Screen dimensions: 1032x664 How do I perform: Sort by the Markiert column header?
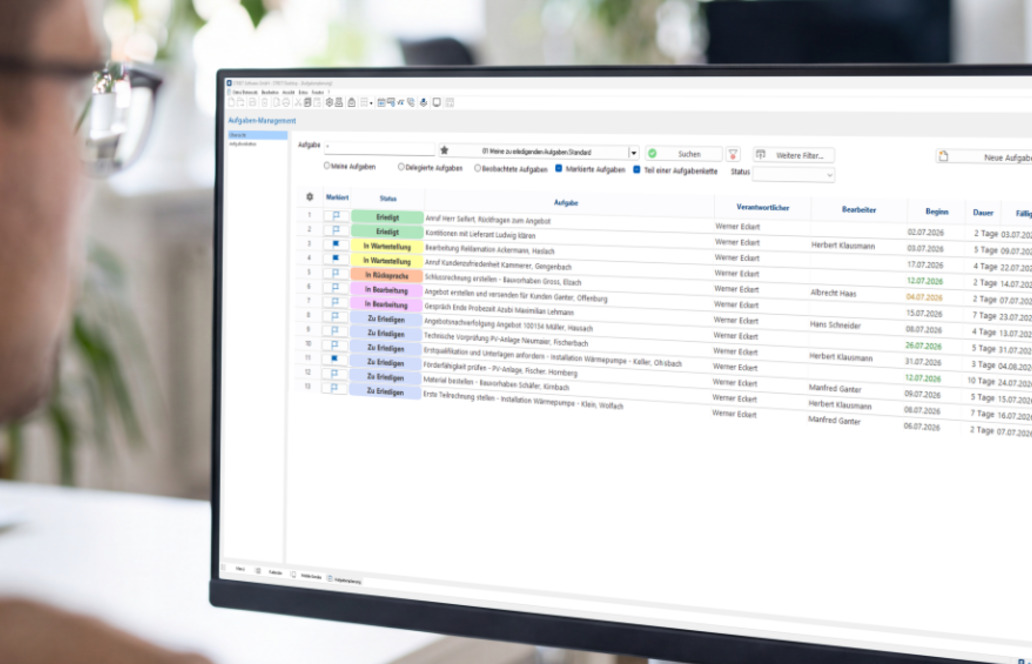(337, 197)
